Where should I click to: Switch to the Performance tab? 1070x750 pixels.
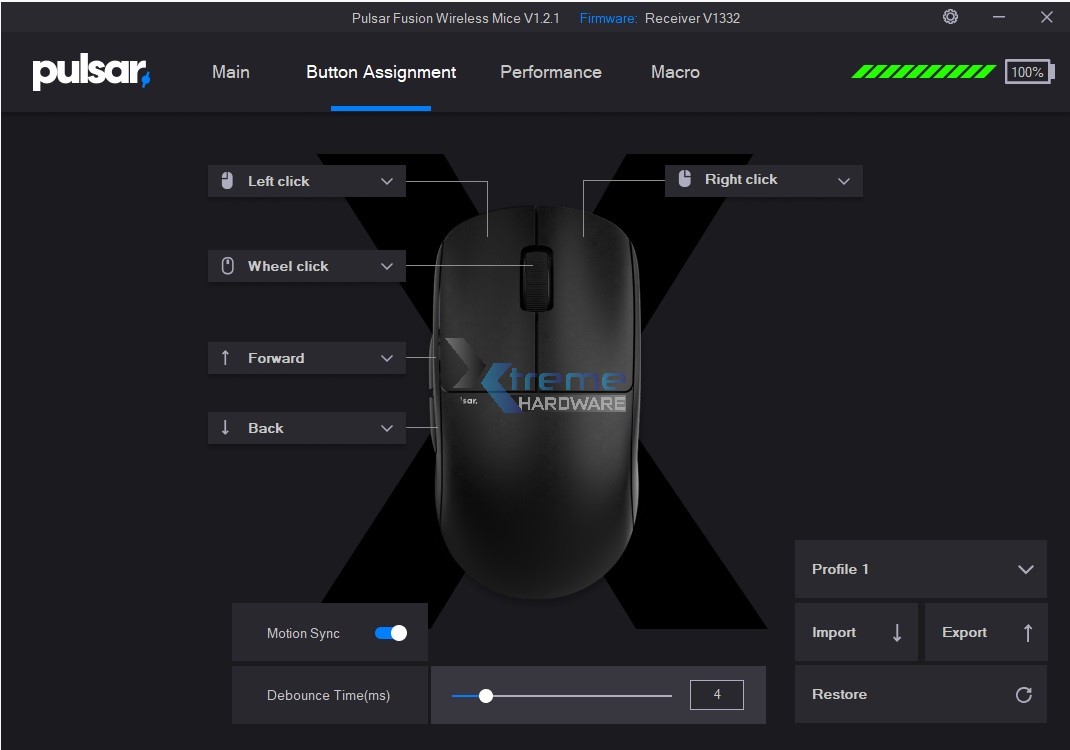(550, 72)
